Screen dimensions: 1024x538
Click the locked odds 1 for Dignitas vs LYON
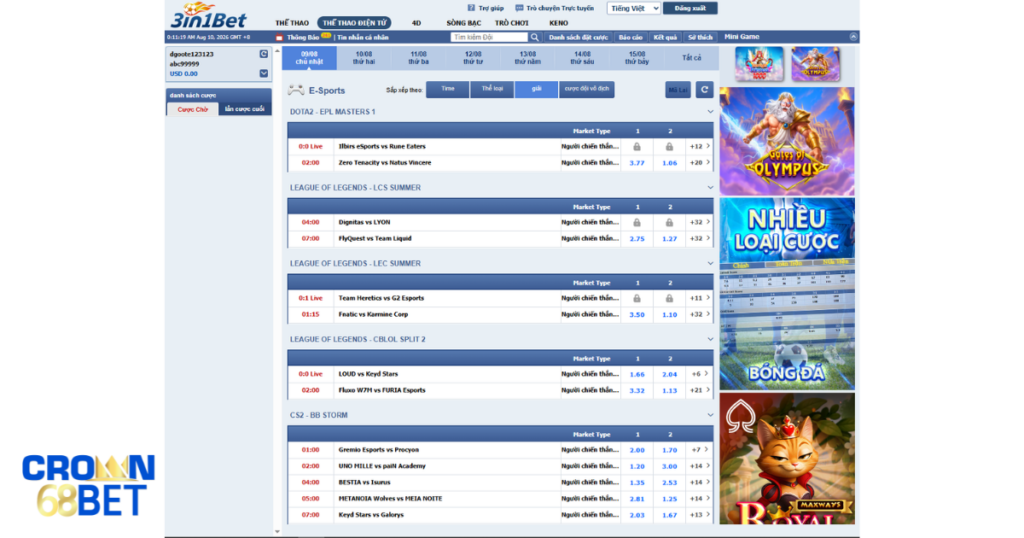point(637,223)
